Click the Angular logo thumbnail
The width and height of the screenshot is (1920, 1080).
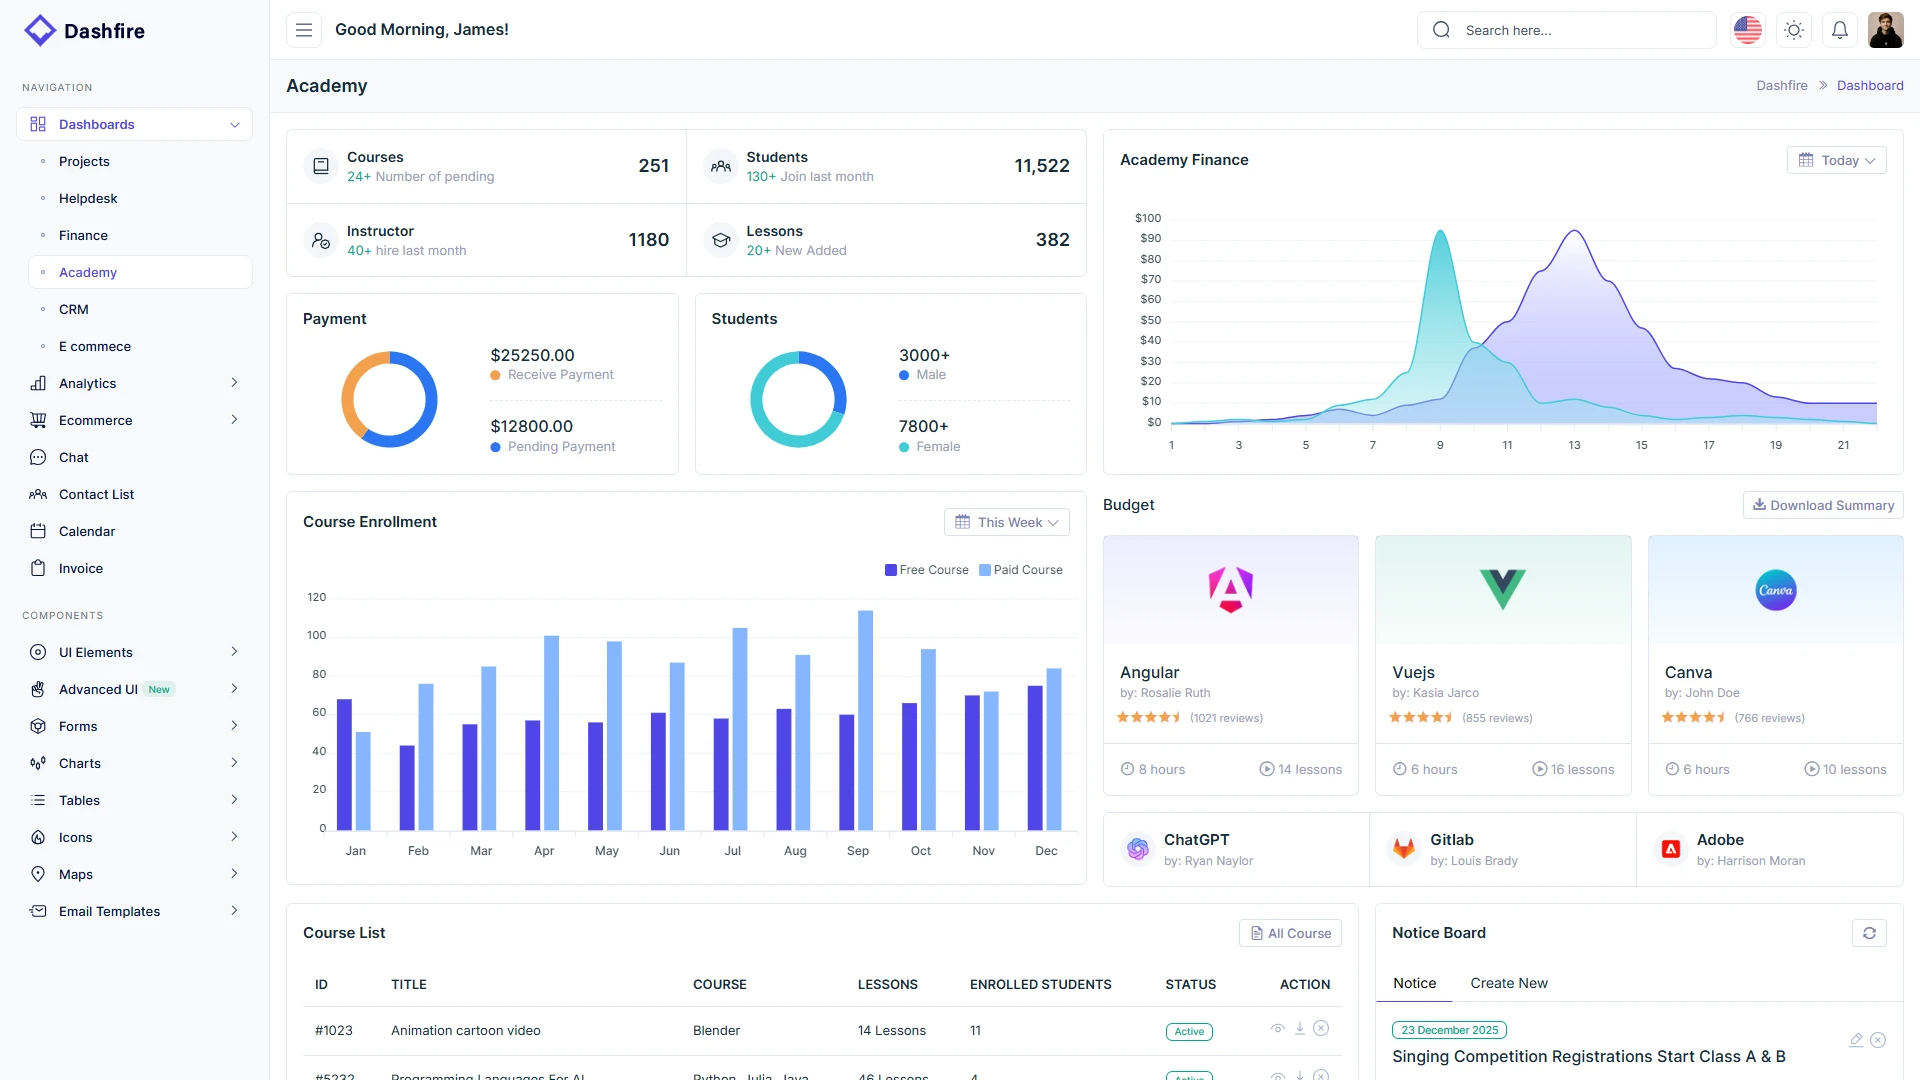(x=1231, y=589)
